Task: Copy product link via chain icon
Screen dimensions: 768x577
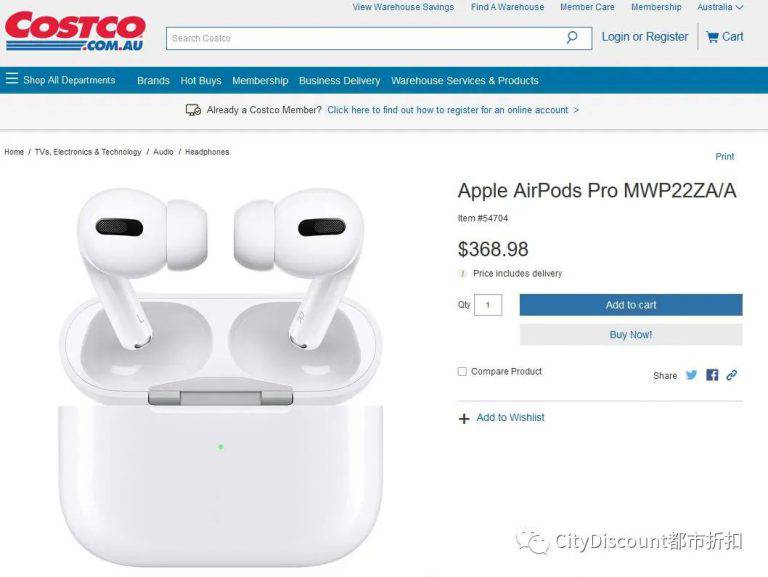Action: (x=732, y=375)
